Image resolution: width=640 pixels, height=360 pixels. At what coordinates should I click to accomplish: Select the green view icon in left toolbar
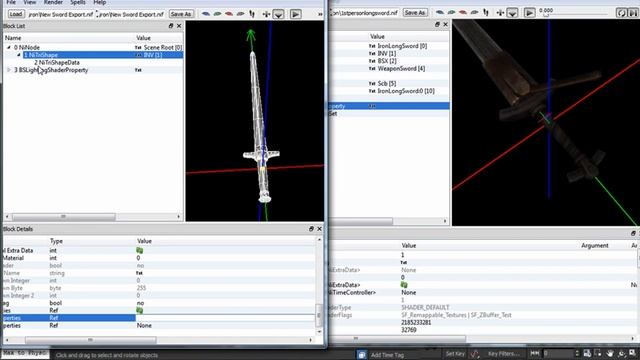pyautogui.click(x=218, y=14)
